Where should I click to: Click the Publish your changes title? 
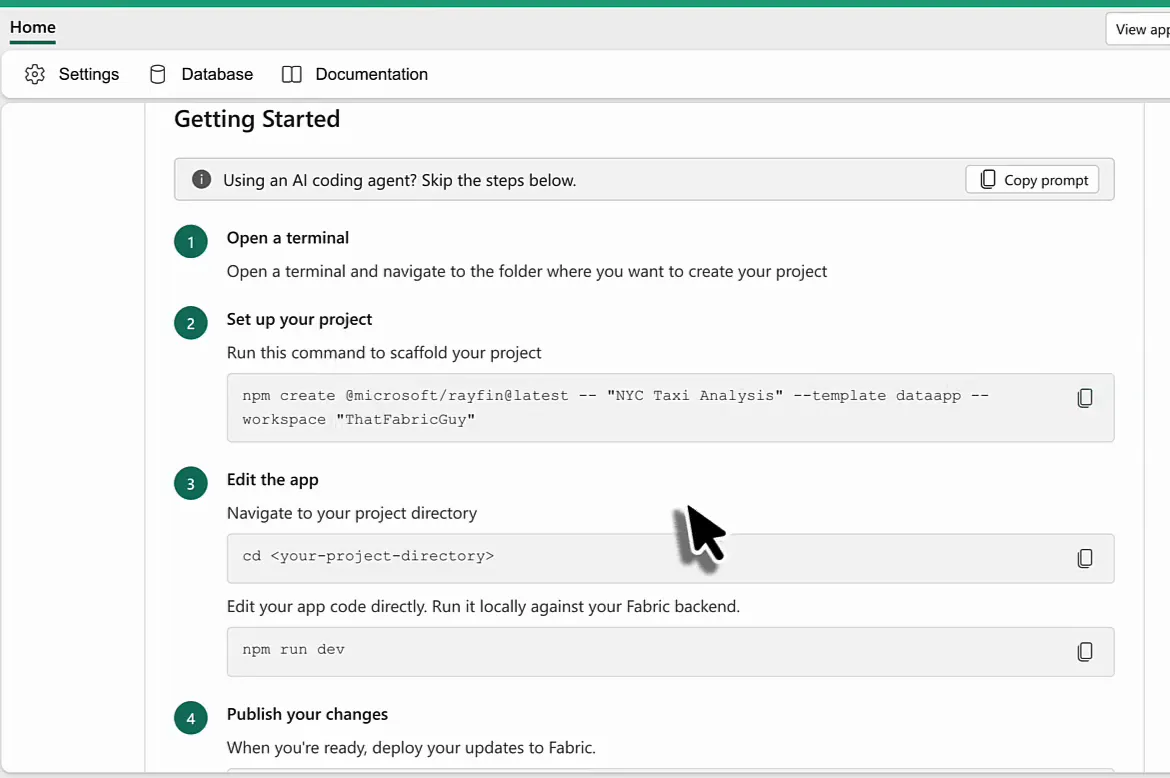pos(307,714)
